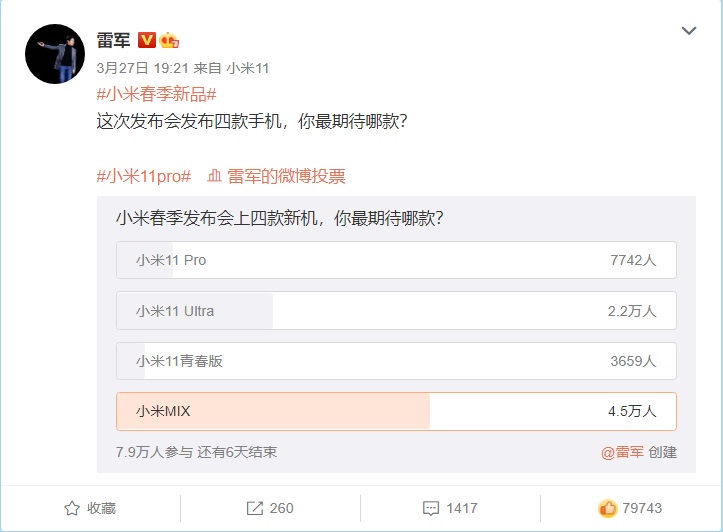Select the 小米MIX poll option
Screen dimensions: 723x532
pos(396,411)
